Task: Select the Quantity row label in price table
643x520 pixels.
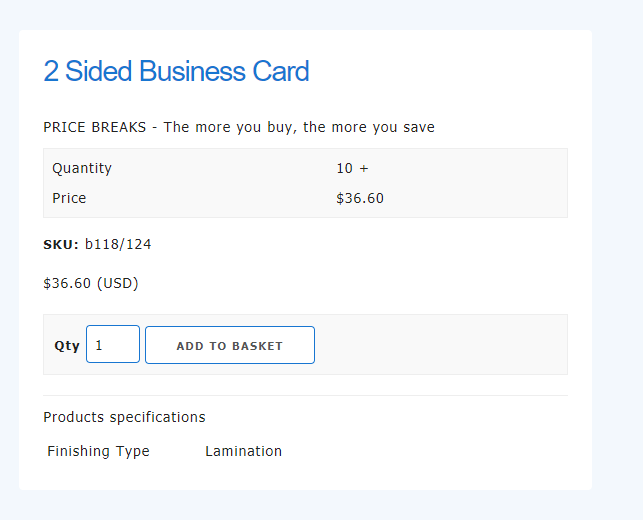Action: click(82, 168)
